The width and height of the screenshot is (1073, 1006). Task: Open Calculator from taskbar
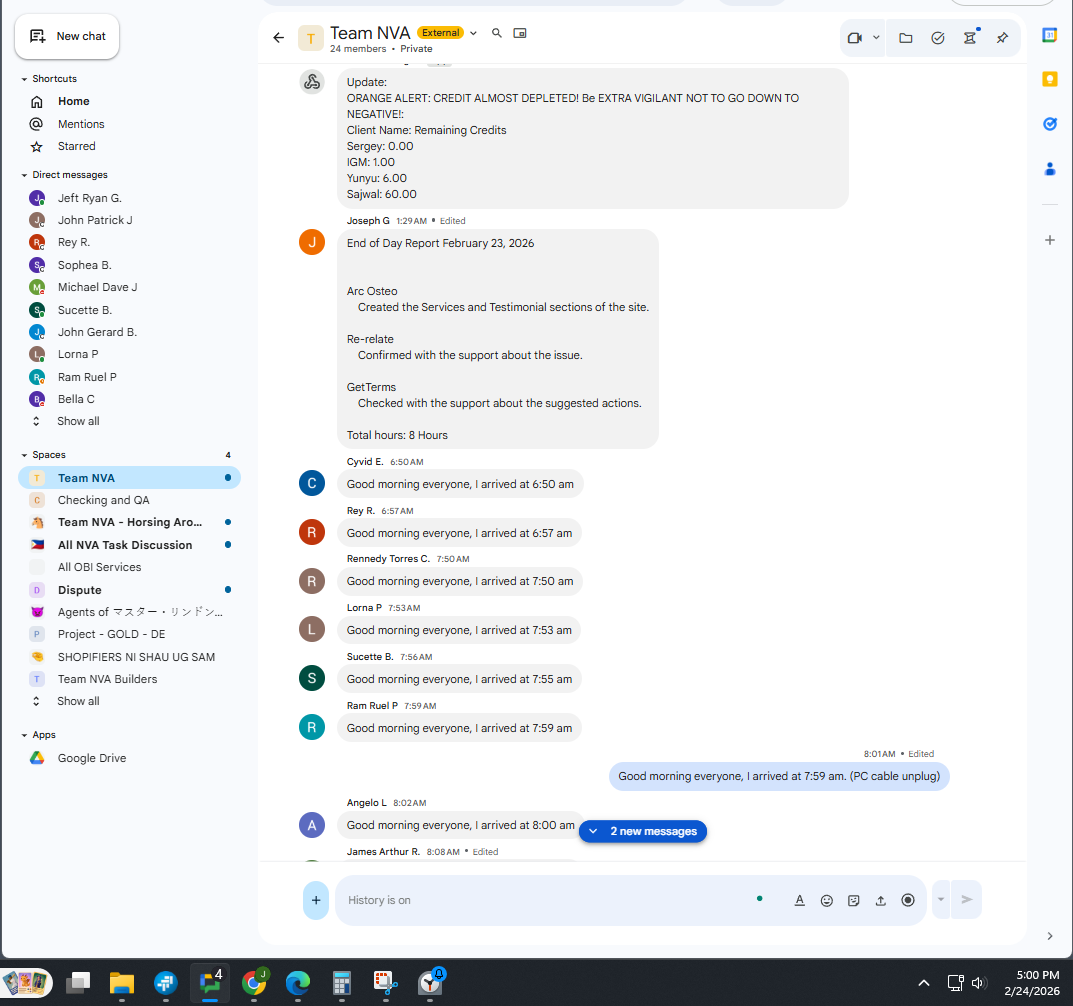(341, 983)
